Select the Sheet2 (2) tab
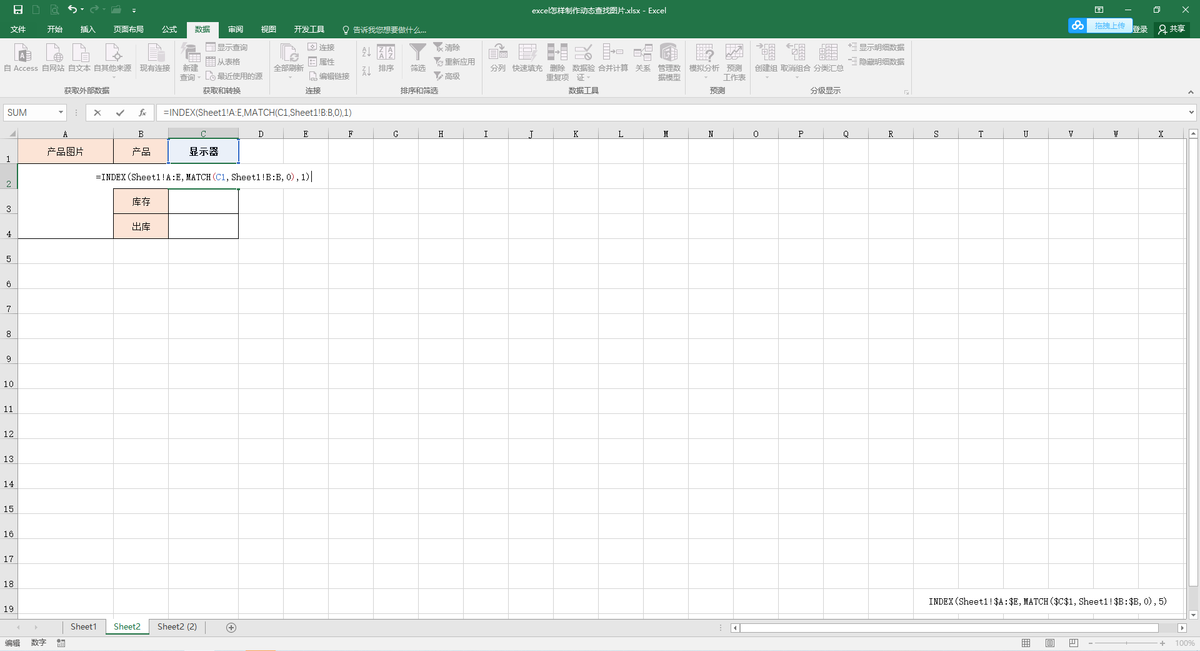The image size is (1200, 651). (177, 627)
